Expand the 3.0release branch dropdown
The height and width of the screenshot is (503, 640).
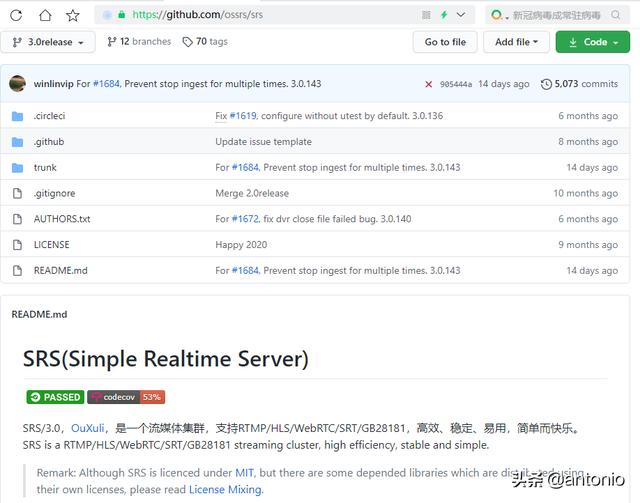[49, 42]
